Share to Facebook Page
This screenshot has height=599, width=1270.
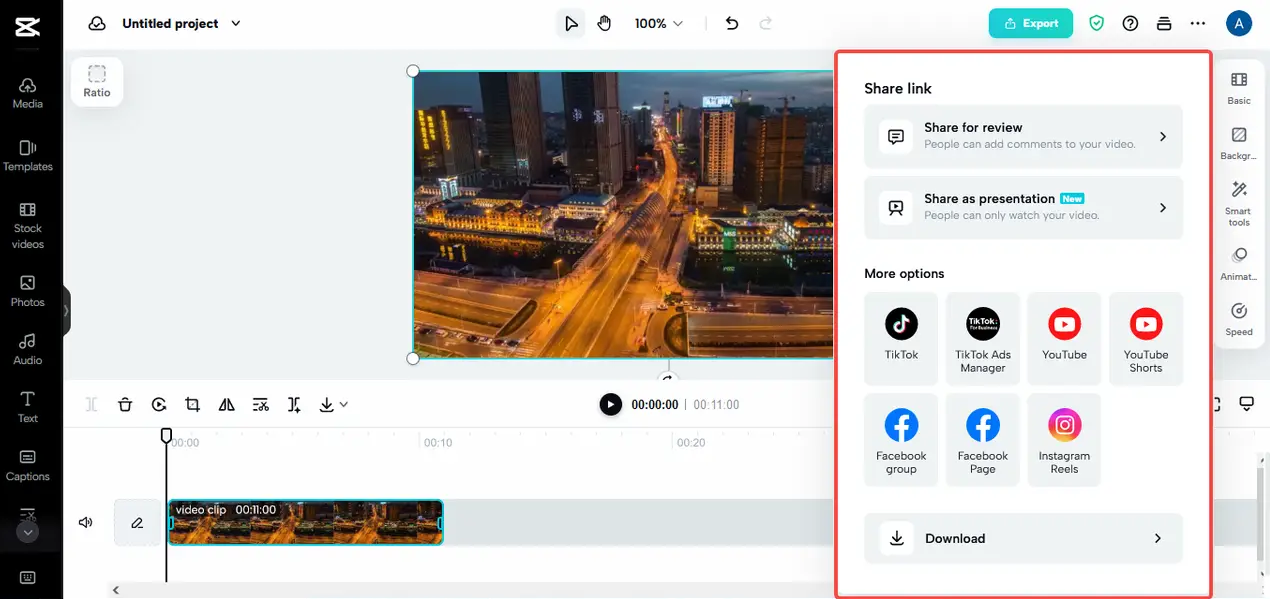coord(983,440)
